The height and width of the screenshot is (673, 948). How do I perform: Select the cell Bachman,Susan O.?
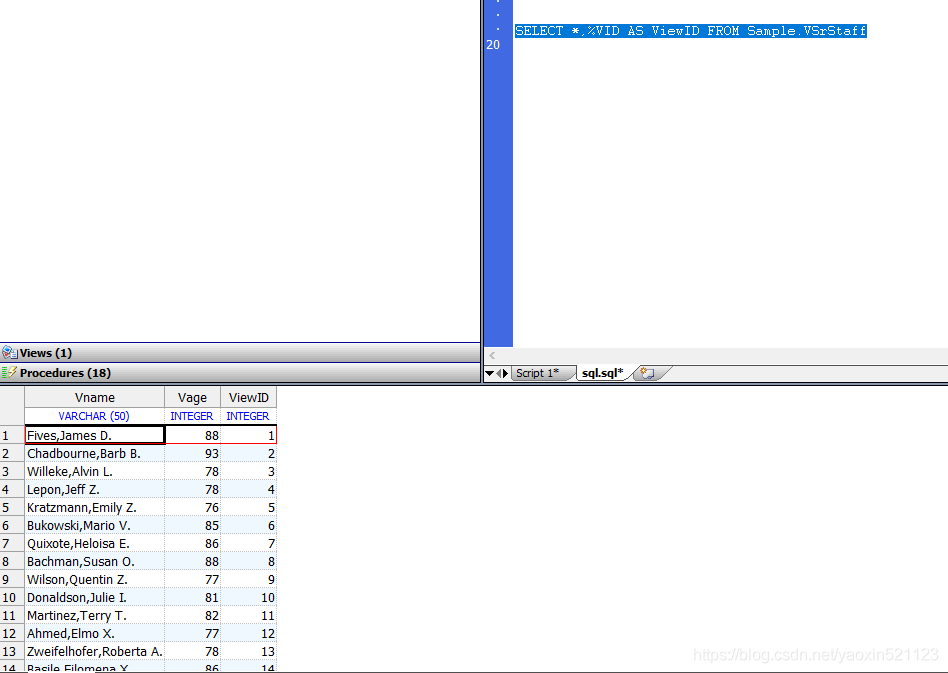[94, 561]
